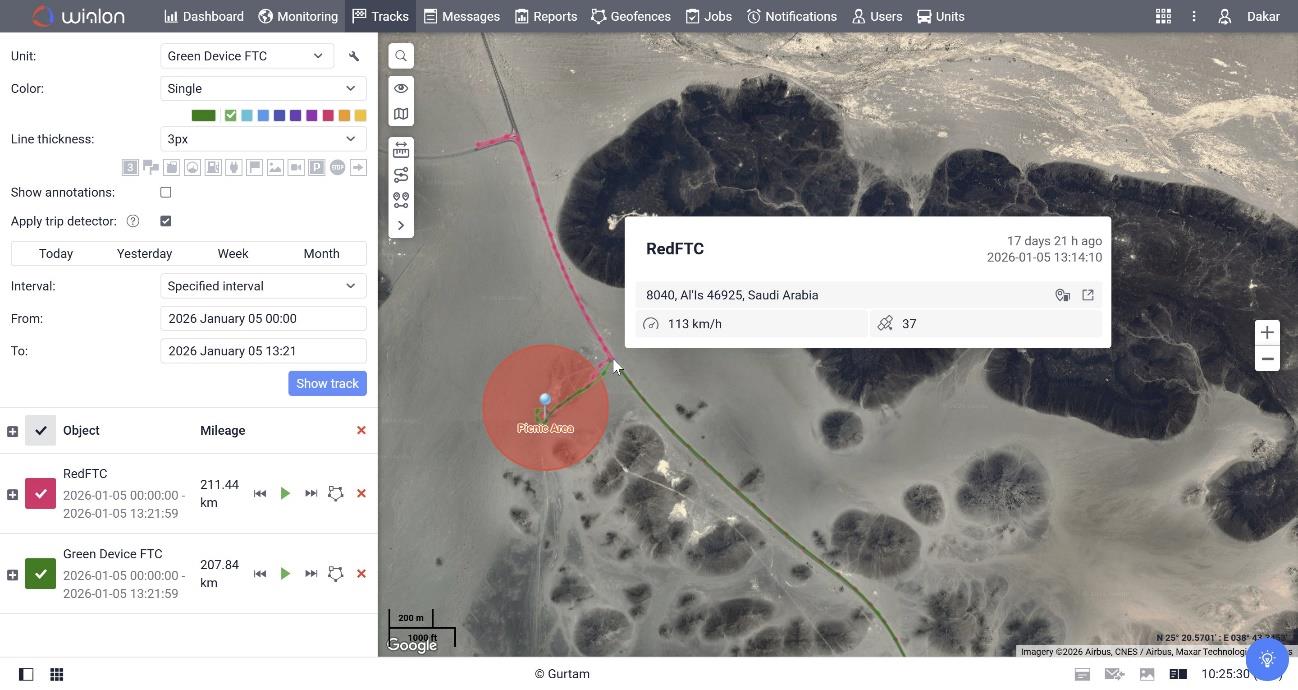Image resolution: width=1298 pixels, height=690 pixels.
Task: Toggle event flag markers icon
Action: (x=254, y=167)
